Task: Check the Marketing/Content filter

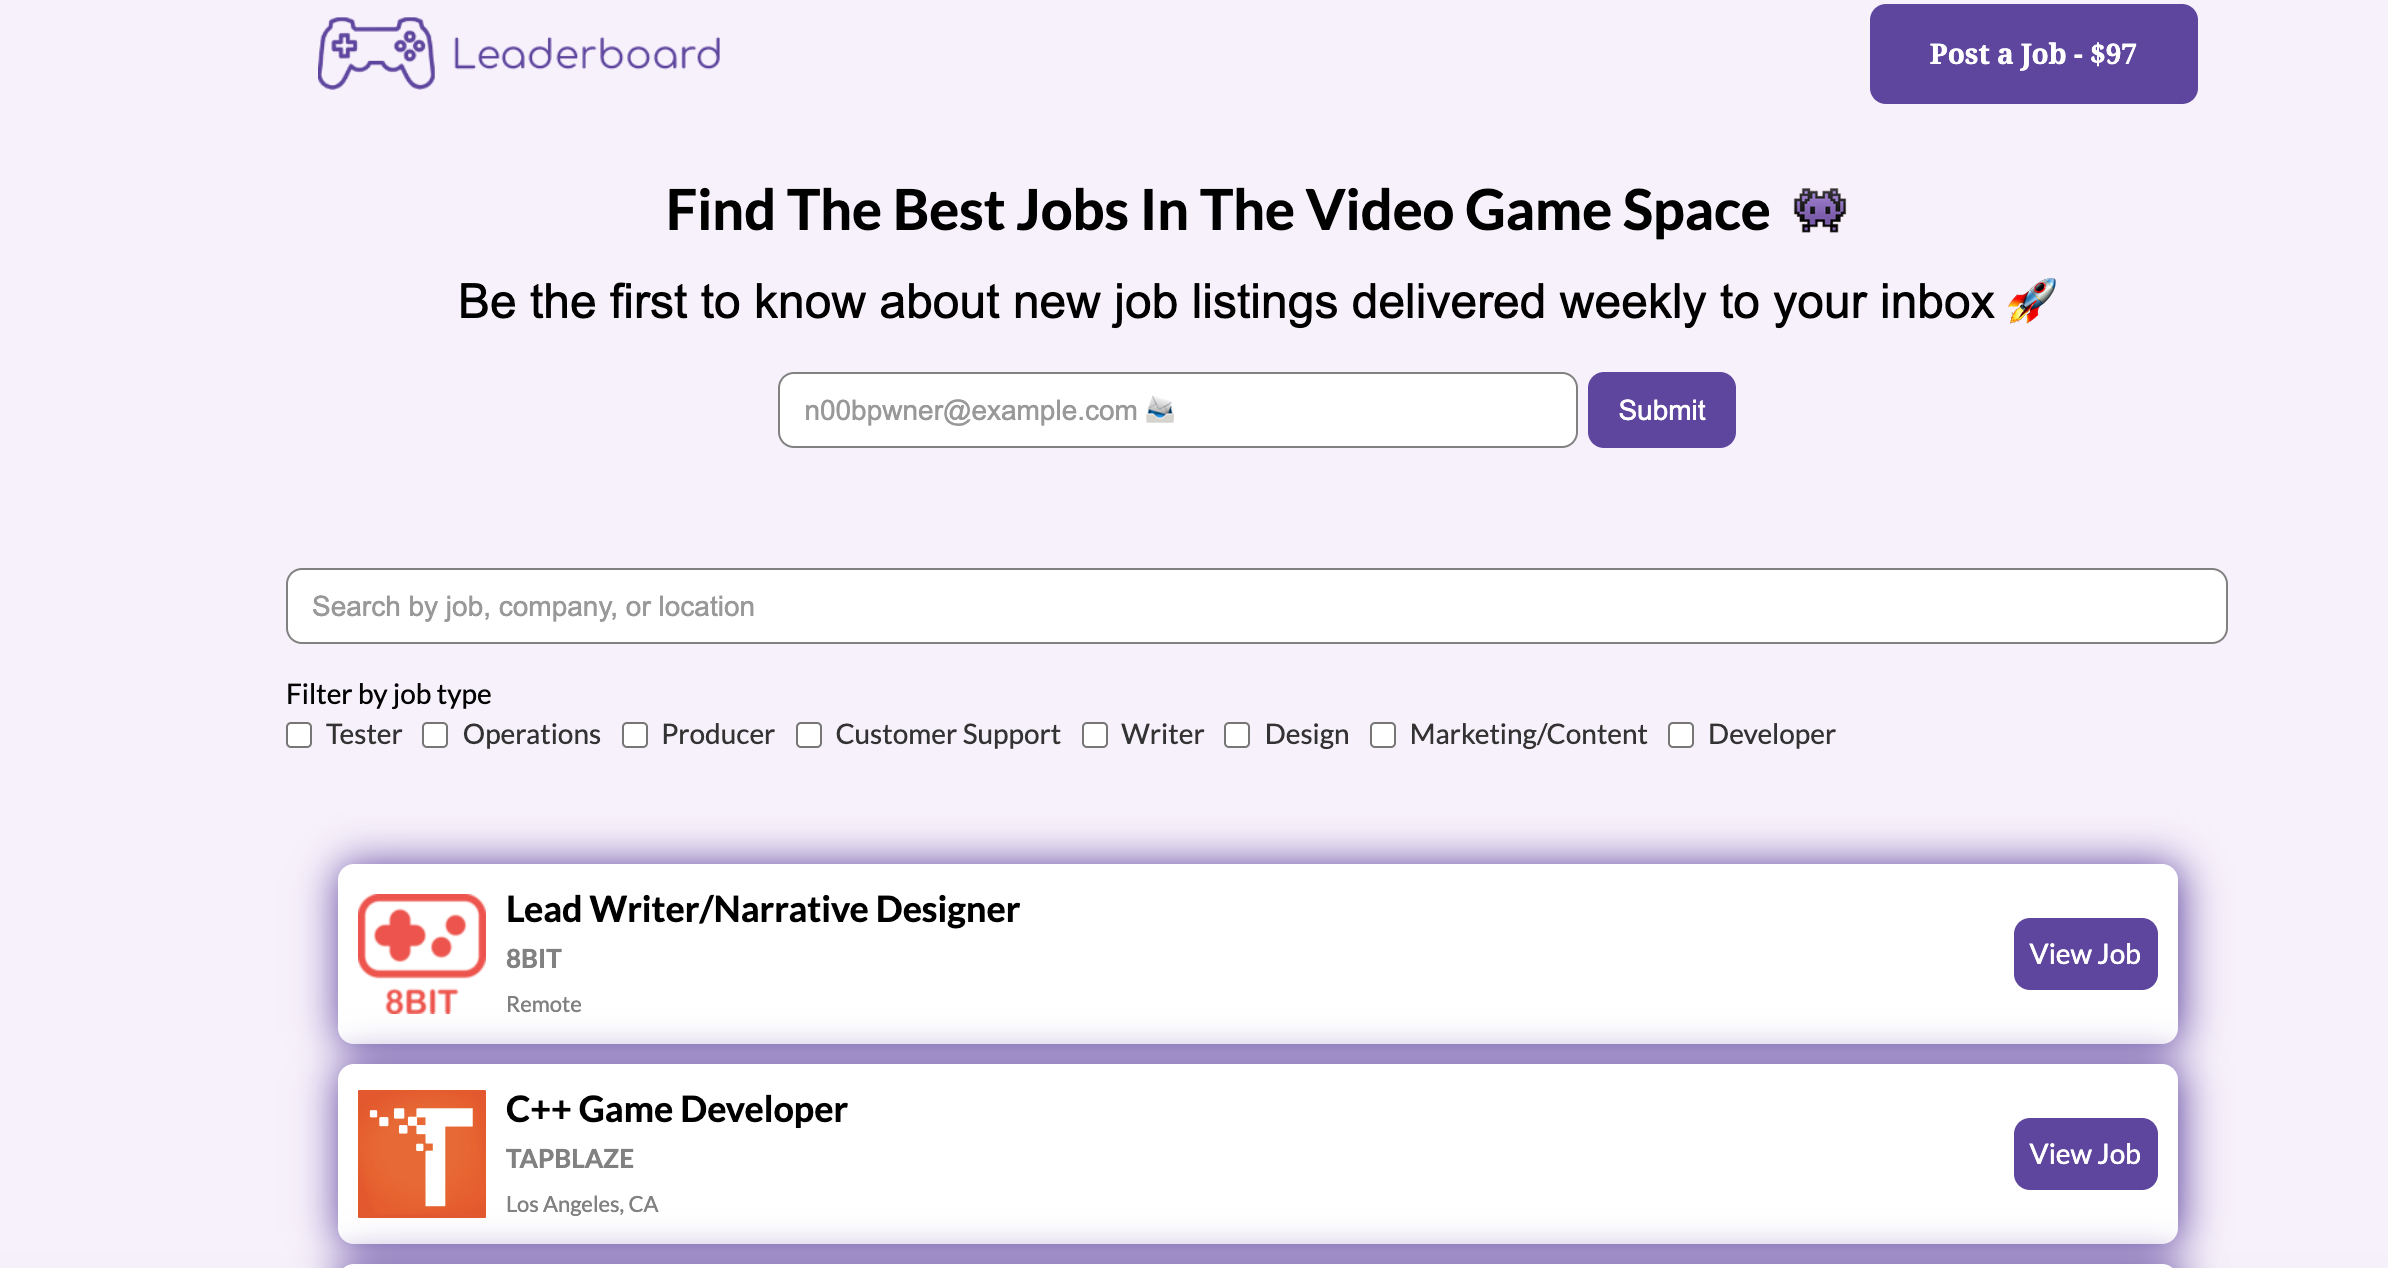Action: [1383, 735]
